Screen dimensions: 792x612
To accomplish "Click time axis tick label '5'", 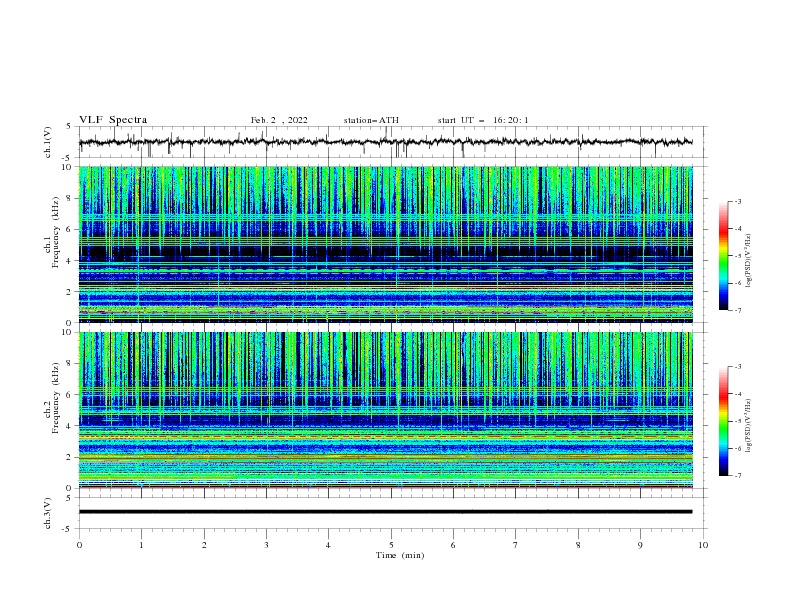I will tap(391, 545).
